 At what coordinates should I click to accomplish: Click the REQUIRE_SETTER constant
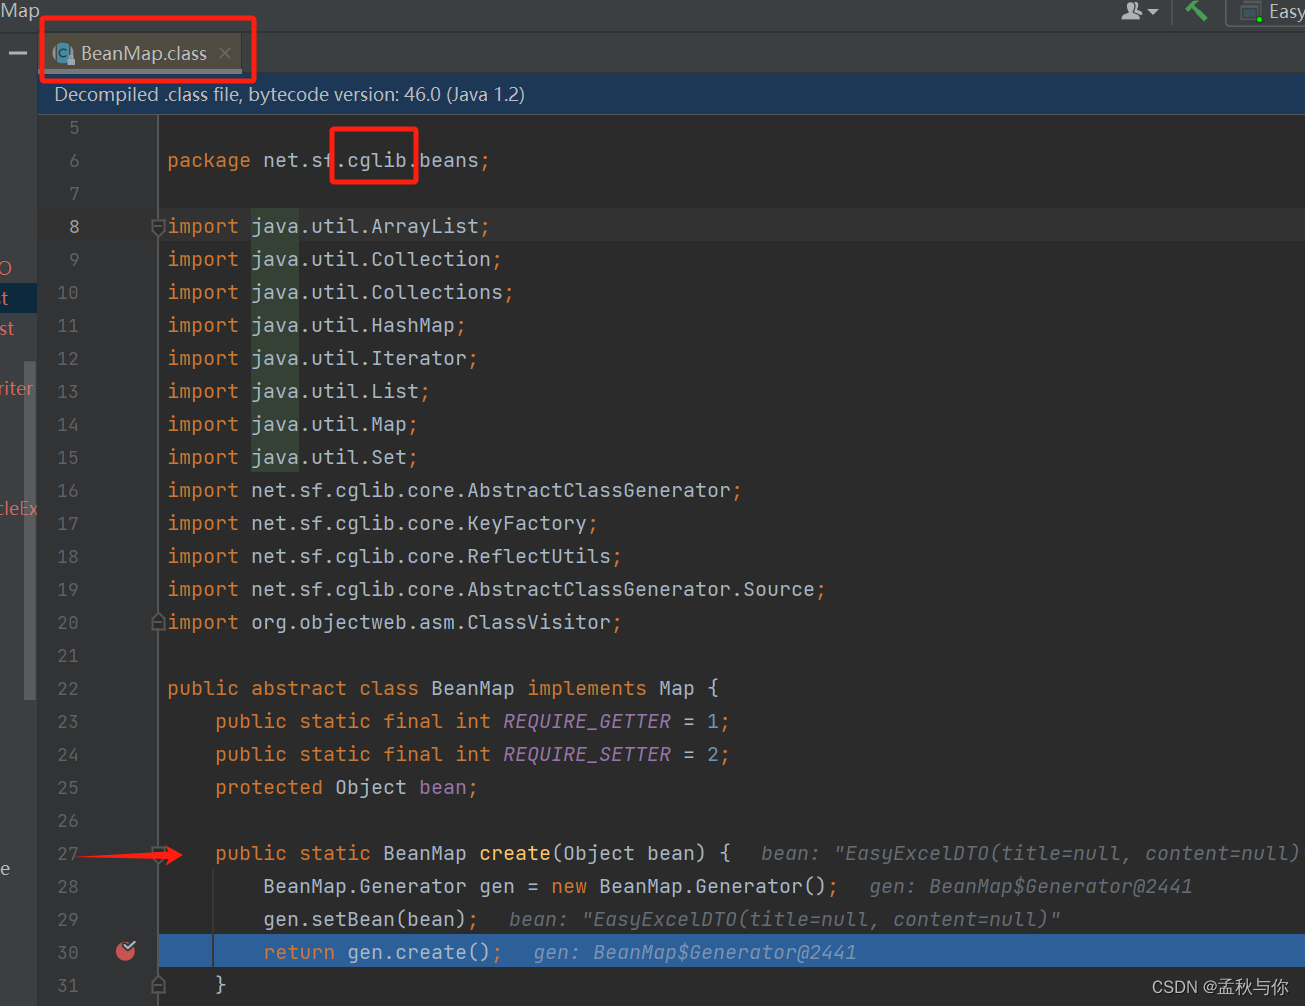[587, 754]
